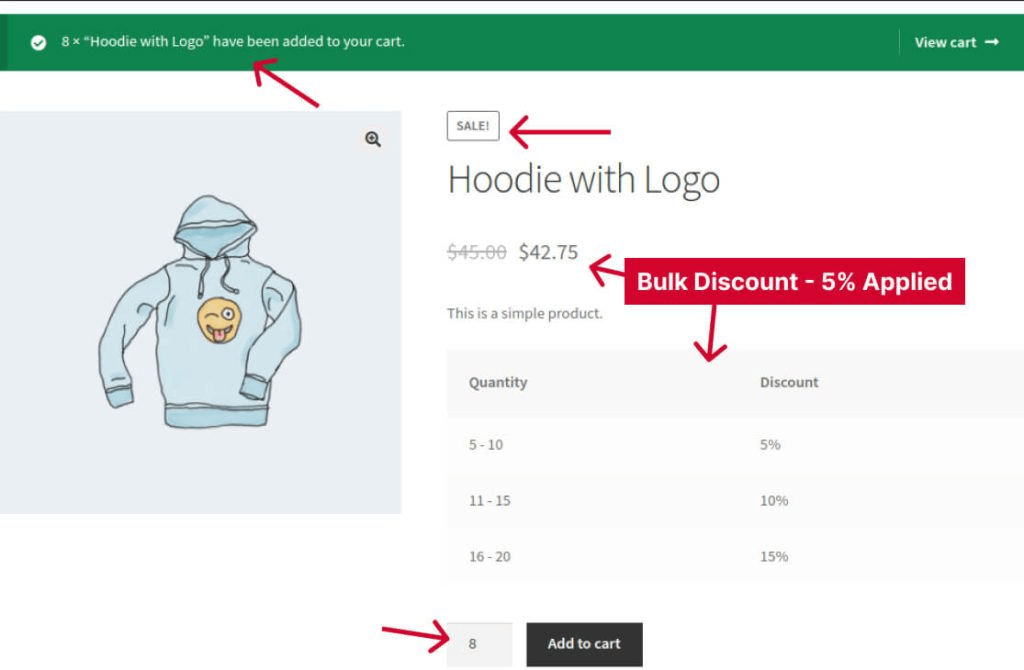Click the green cart notification message

point(230,42)
